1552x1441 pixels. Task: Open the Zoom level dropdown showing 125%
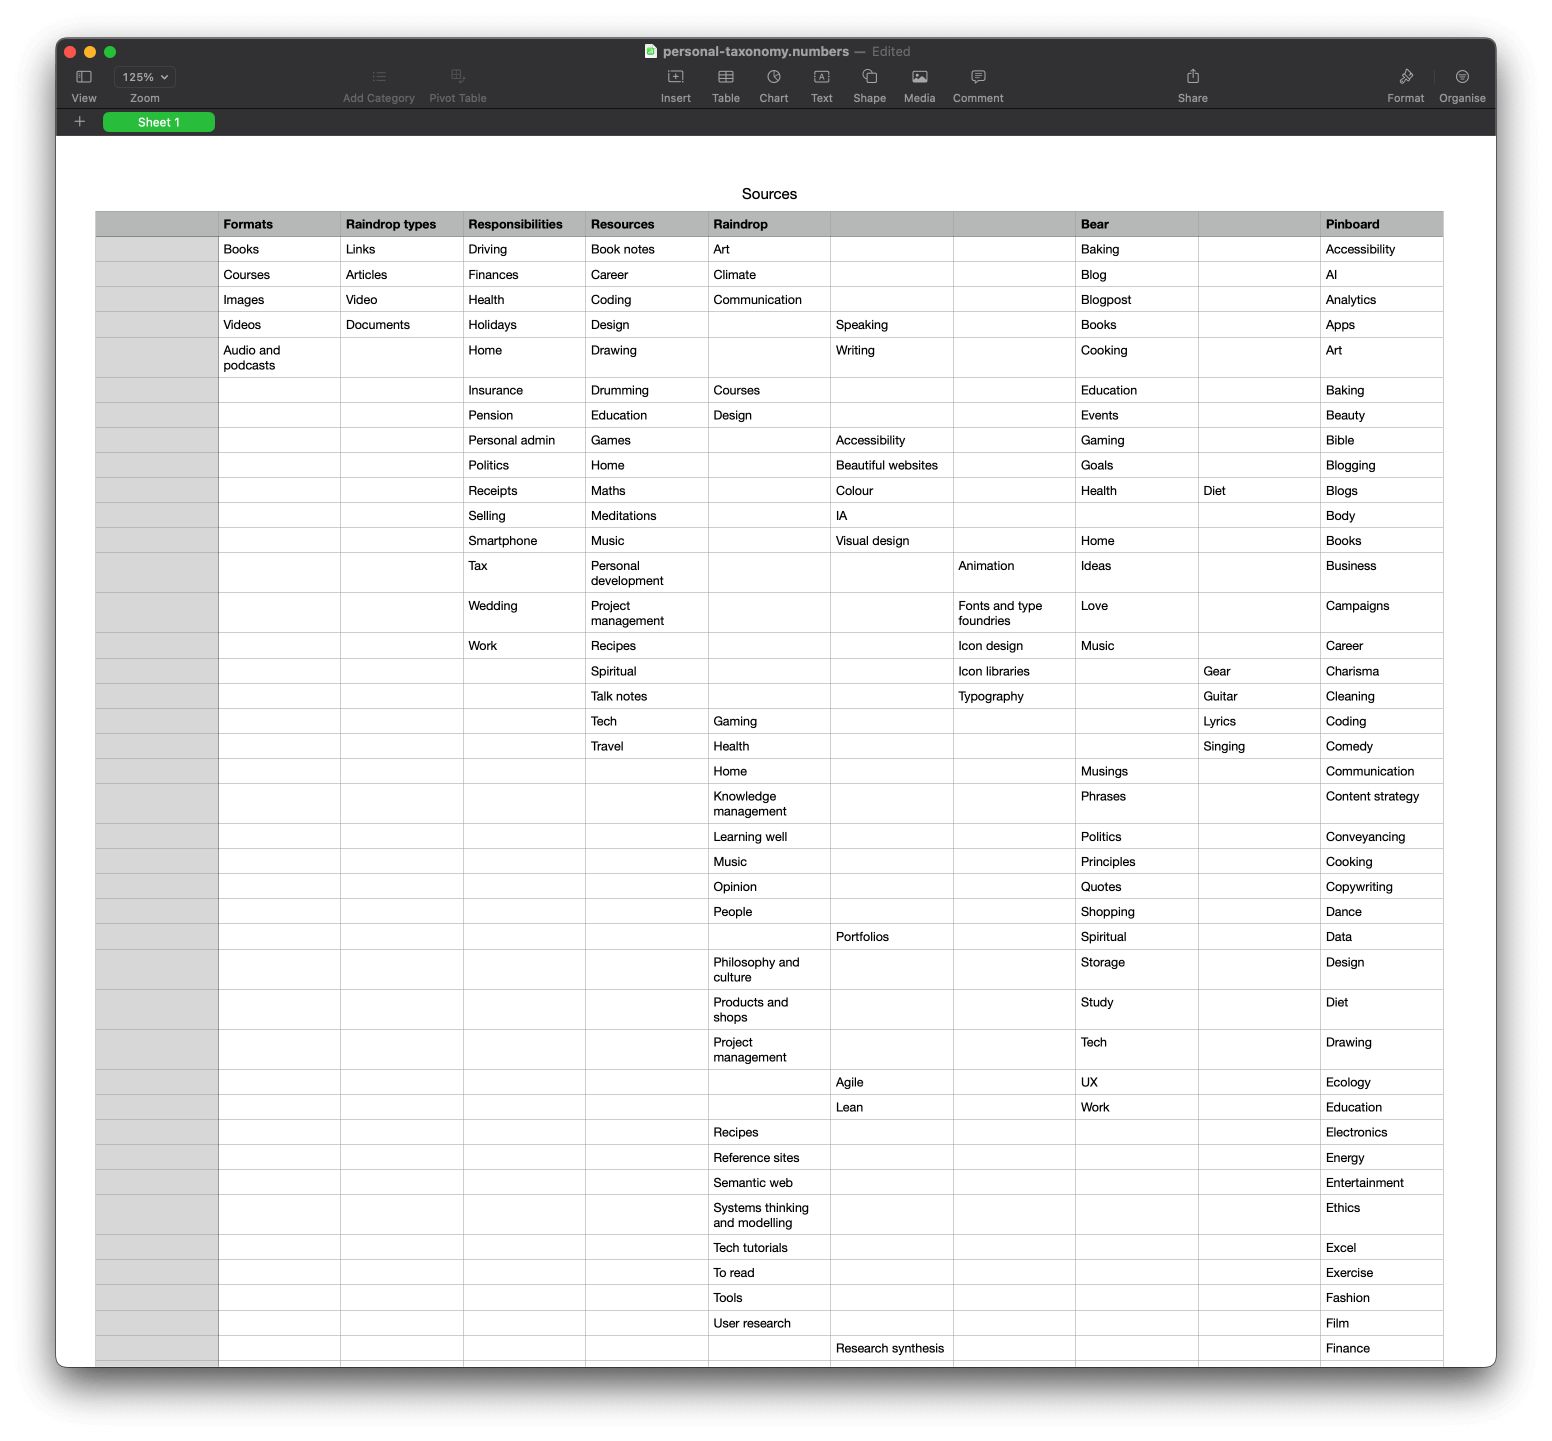[144, 77]
